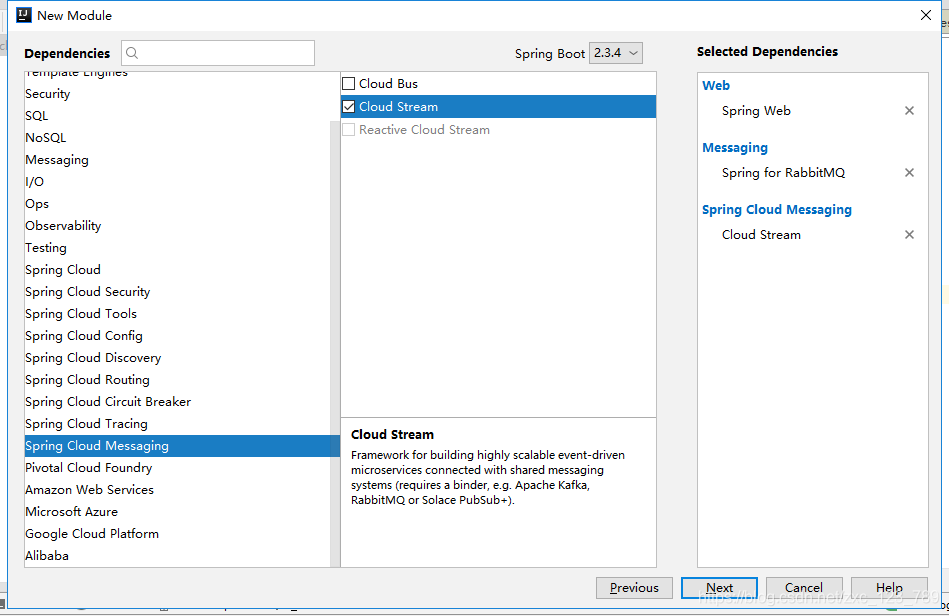Select the Pivotal Cloud Foundry category
Screen dimensions: 949x616
[x=178, y=468]
